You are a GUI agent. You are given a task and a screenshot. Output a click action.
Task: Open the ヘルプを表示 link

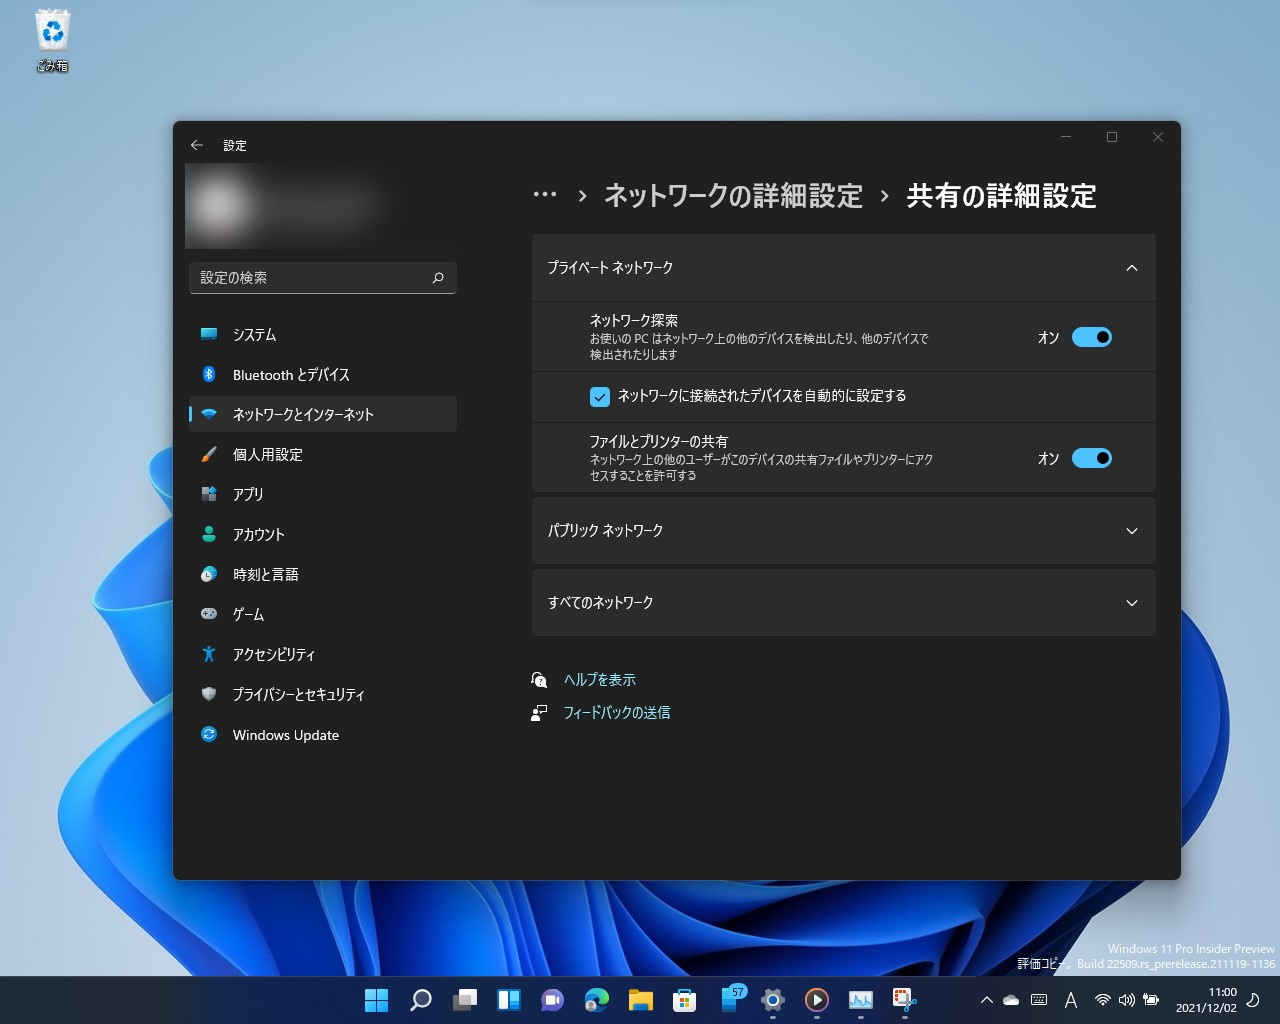tap(601, 679)
